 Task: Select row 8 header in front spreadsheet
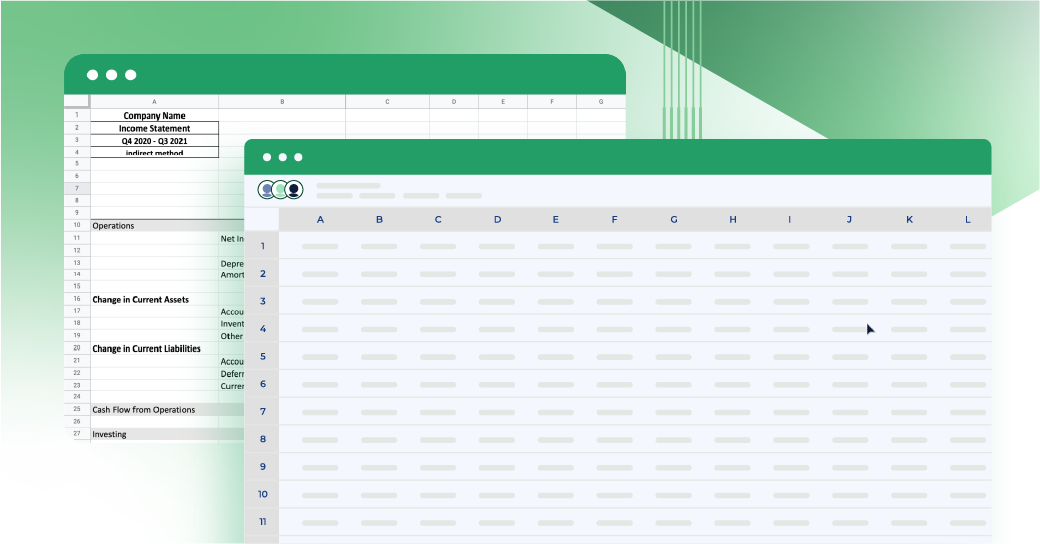coord(263,439)
